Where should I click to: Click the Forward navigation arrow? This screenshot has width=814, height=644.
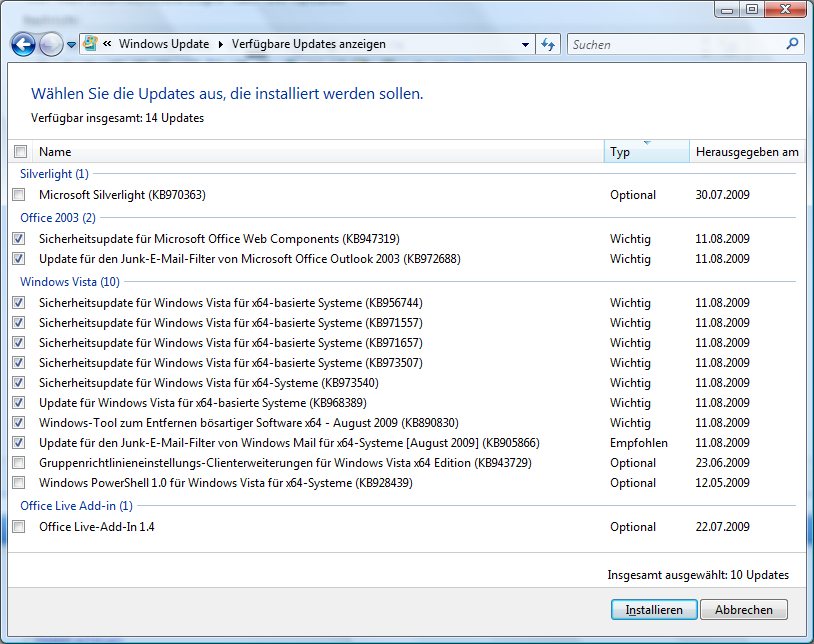[x=51, y=45]
